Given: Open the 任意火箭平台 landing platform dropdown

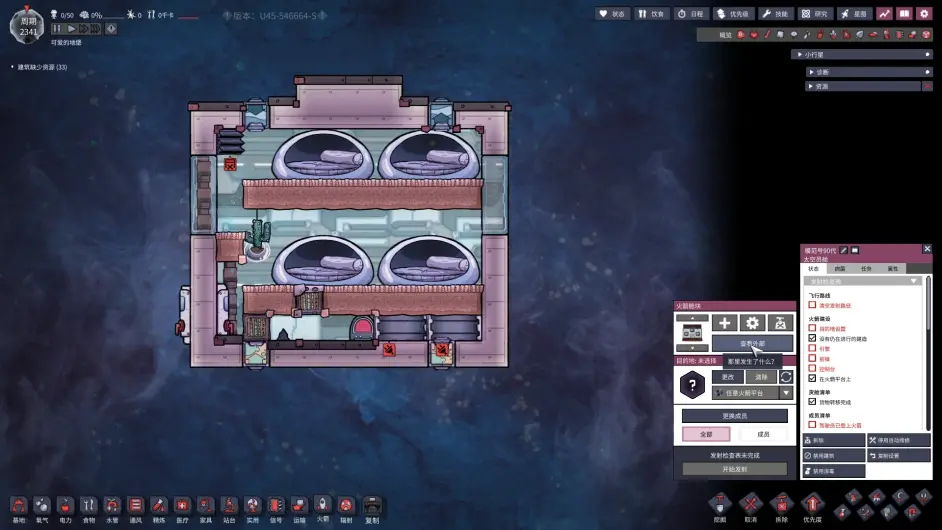Looking at the screenshot, I should click(786, 393).
